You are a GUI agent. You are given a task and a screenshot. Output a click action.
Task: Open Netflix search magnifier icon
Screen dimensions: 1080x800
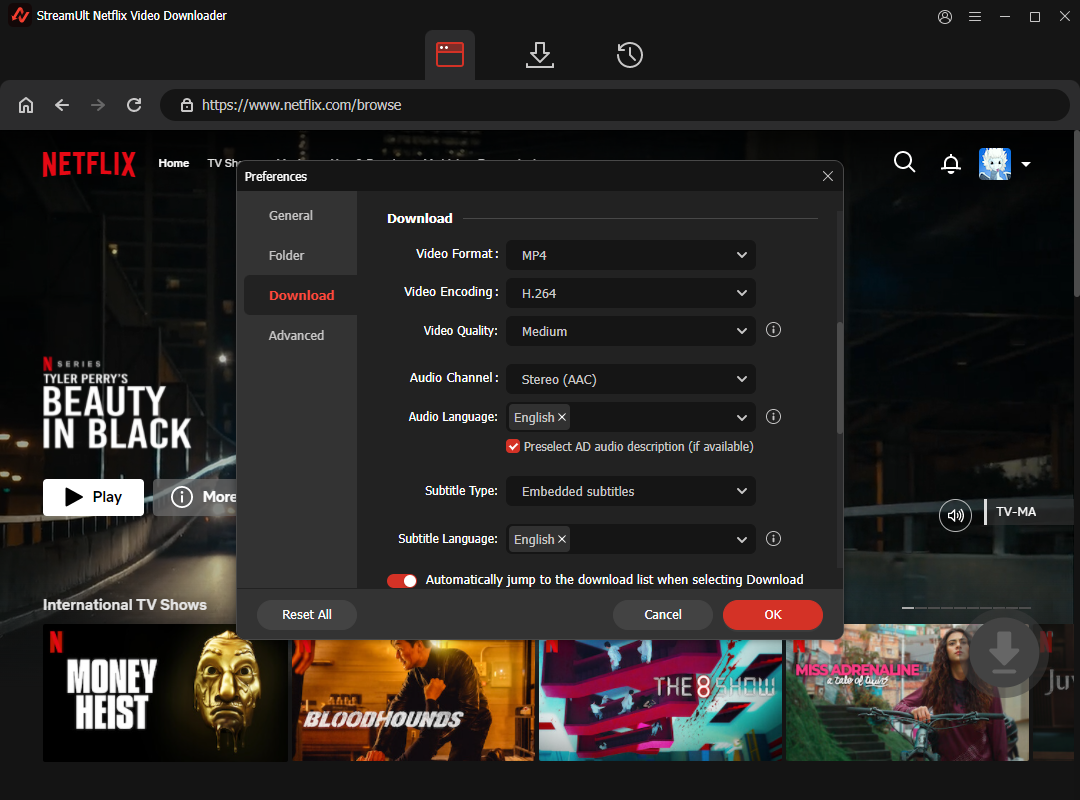[904, 163]
